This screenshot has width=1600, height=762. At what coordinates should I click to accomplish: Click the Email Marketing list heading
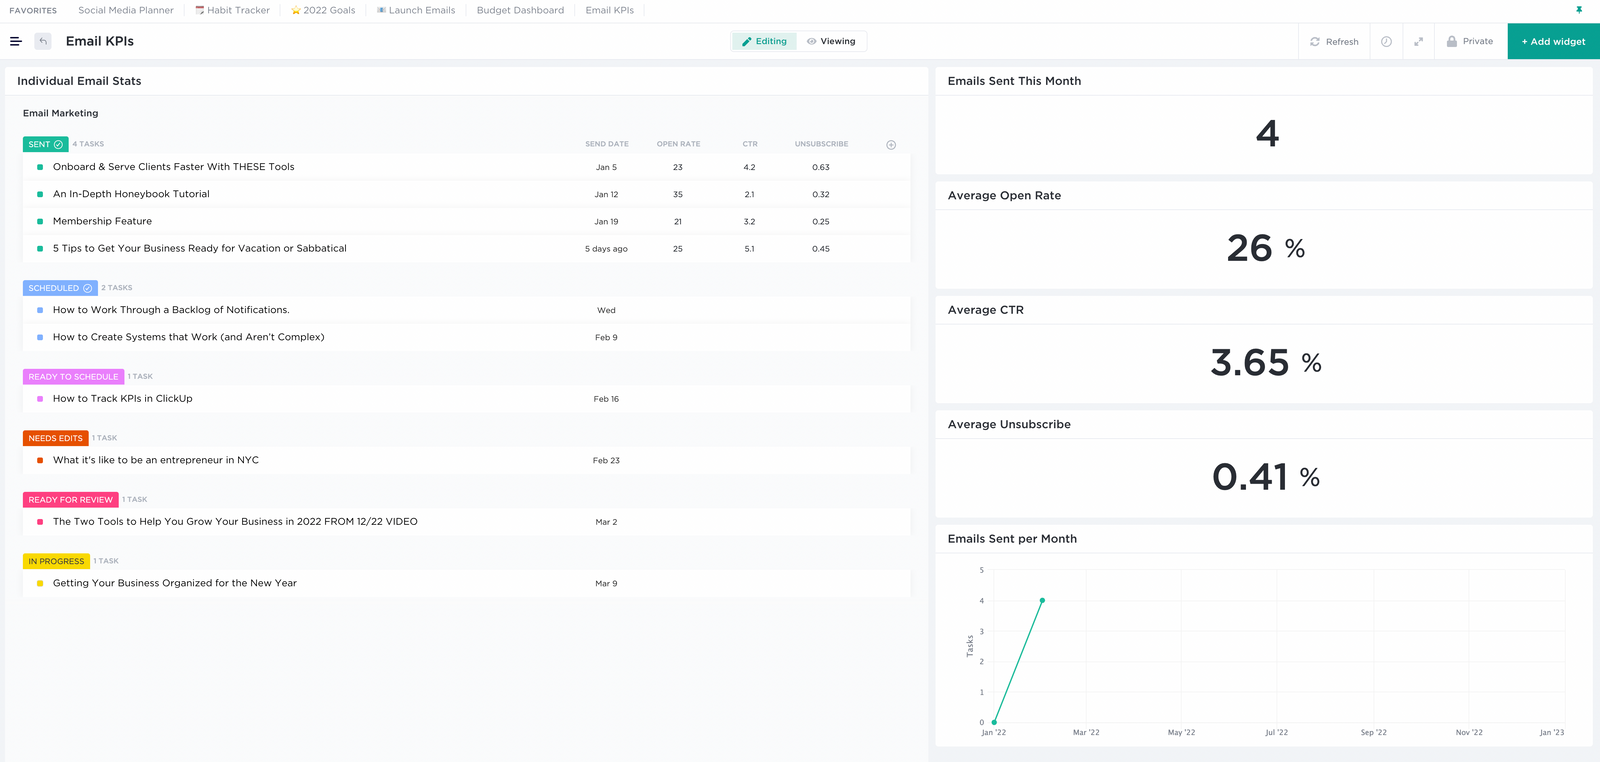61,113
